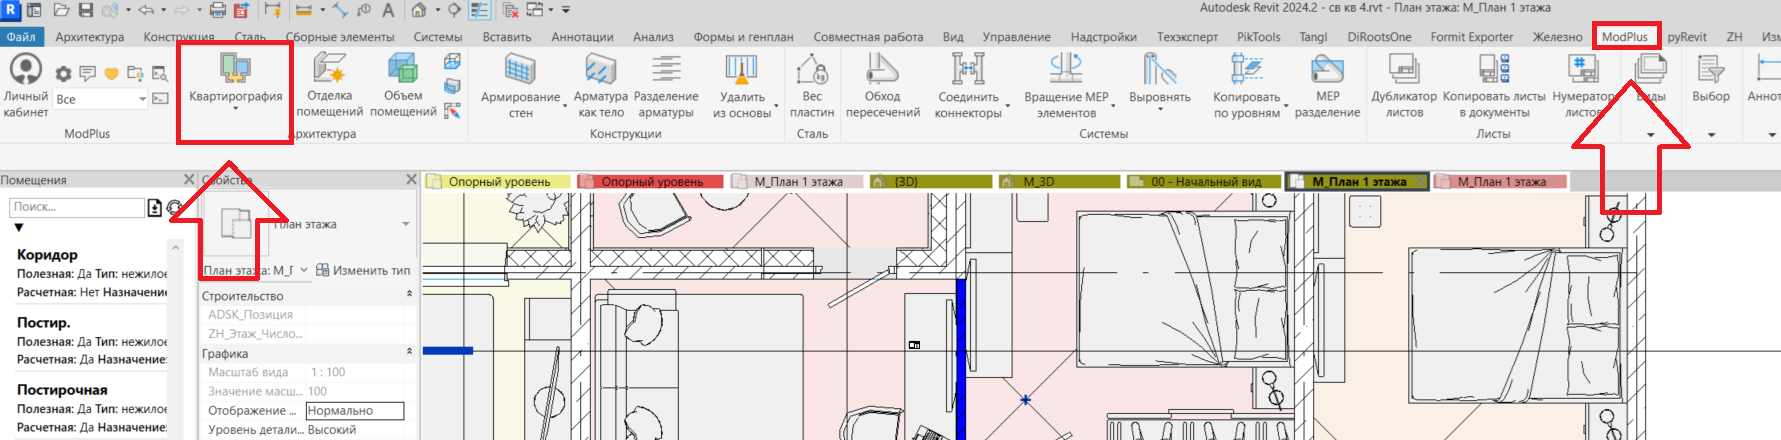Switch to the {3D} view tab
Viewport: 1781px width, 440px height.
coord(930,181)
